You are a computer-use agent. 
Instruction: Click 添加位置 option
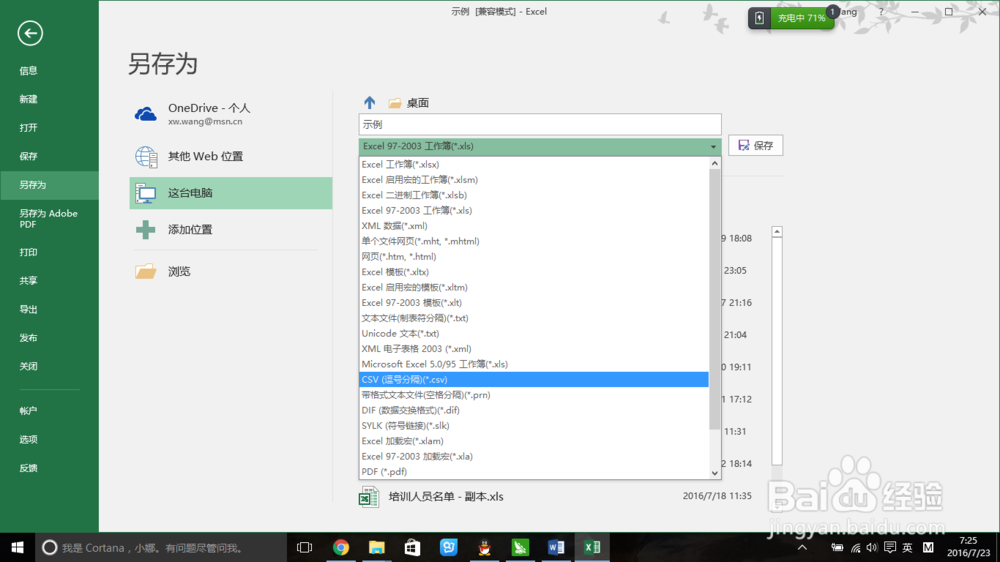(x=231, y=230)
